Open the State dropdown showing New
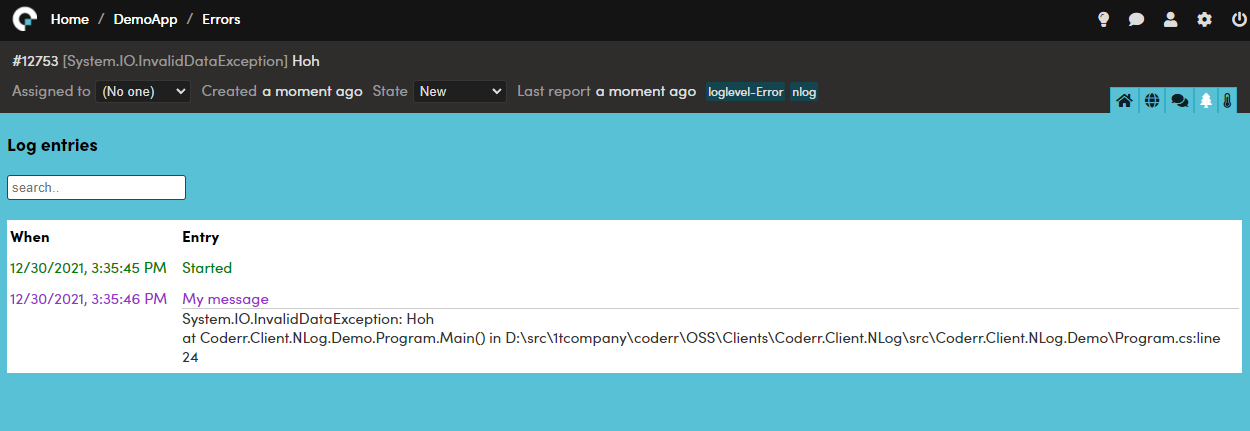 pyautogui.click(x=460, y=91)
